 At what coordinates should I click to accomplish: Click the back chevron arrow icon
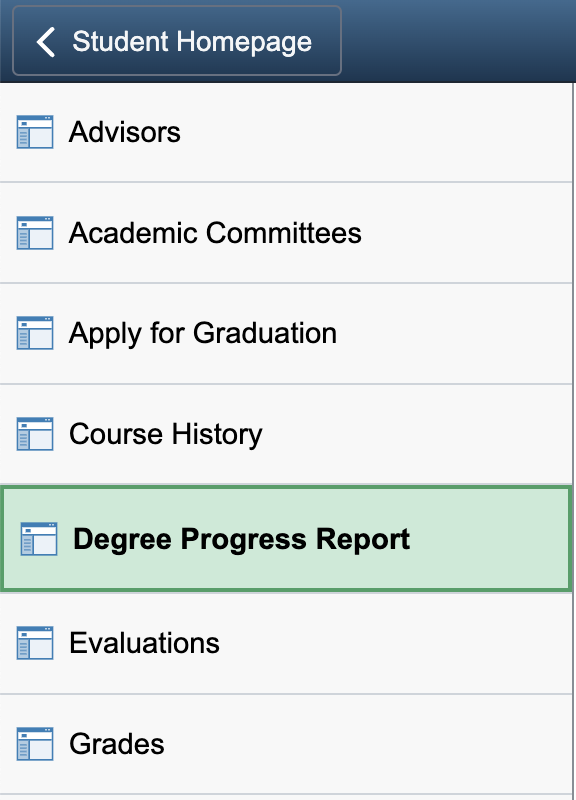[46, 42]
